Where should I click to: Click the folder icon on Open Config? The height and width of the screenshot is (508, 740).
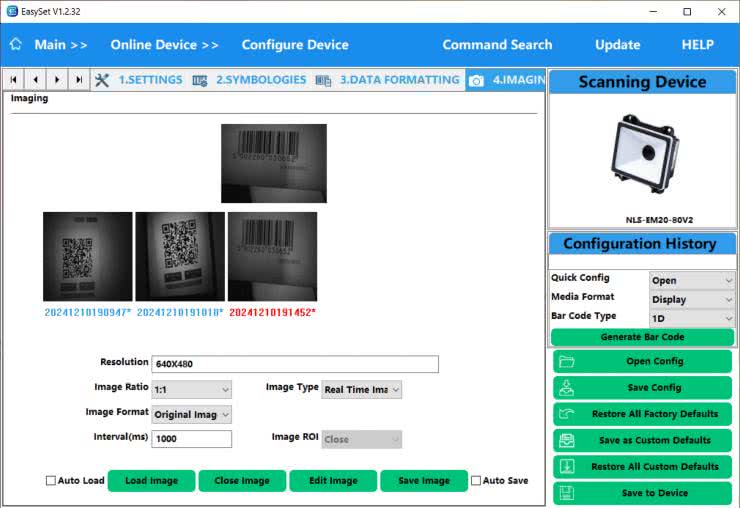(566, 362)
